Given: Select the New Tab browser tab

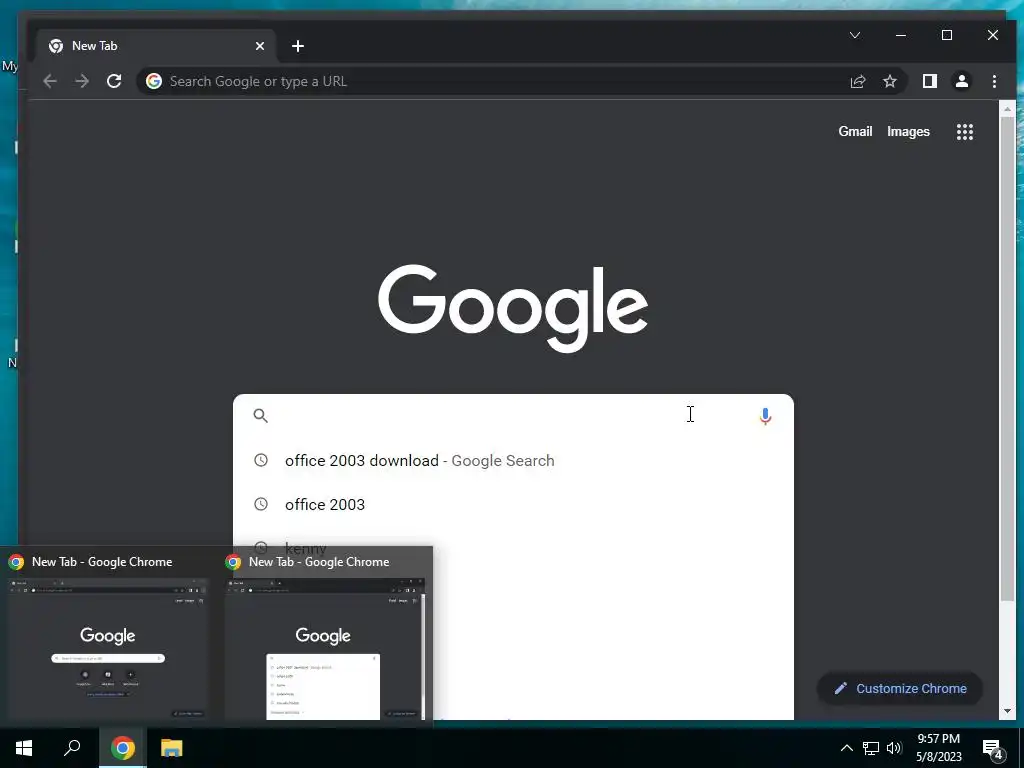Looking at the screenshot, I should click(x=156, y=46).
